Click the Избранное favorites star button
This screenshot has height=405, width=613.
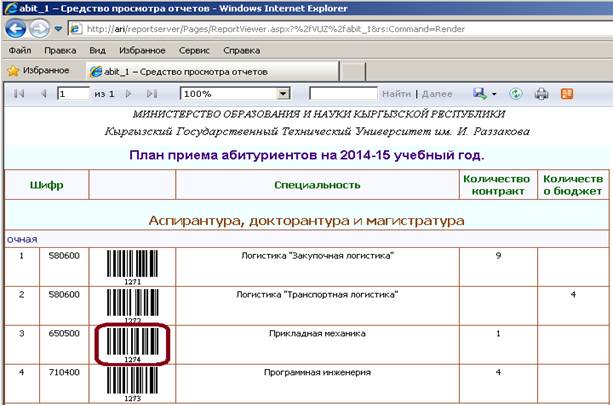[38, 71]
